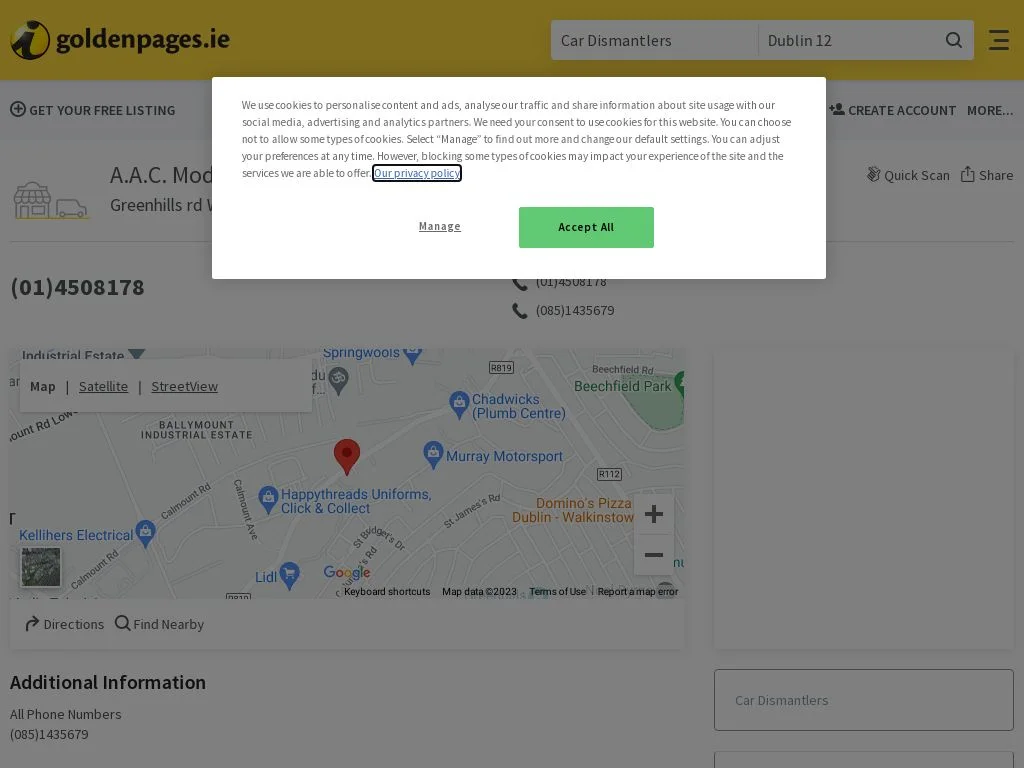The width and height of the screenshot is (1024, 768).
Task: Click Get Your Free Listing
Action: click(93, 110)
